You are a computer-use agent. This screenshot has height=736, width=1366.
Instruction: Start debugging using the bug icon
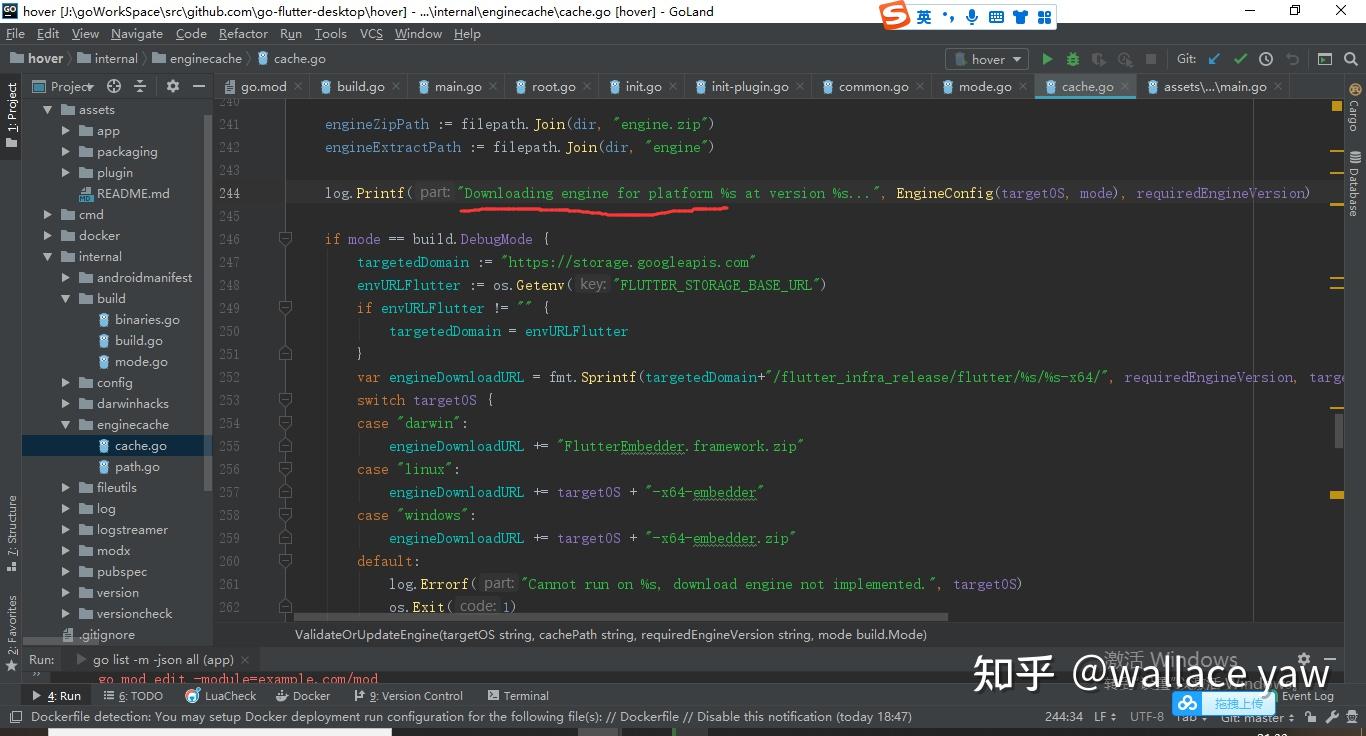(1070, 59)
